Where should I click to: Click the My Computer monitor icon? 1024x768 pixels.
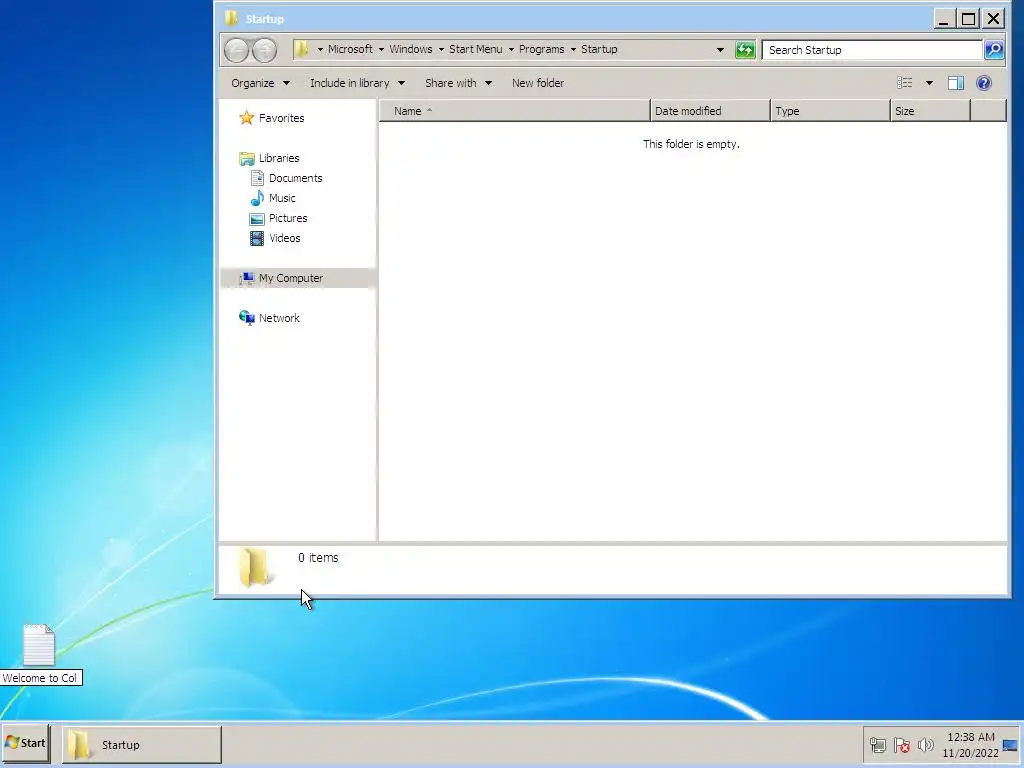[x=246, y=278]
